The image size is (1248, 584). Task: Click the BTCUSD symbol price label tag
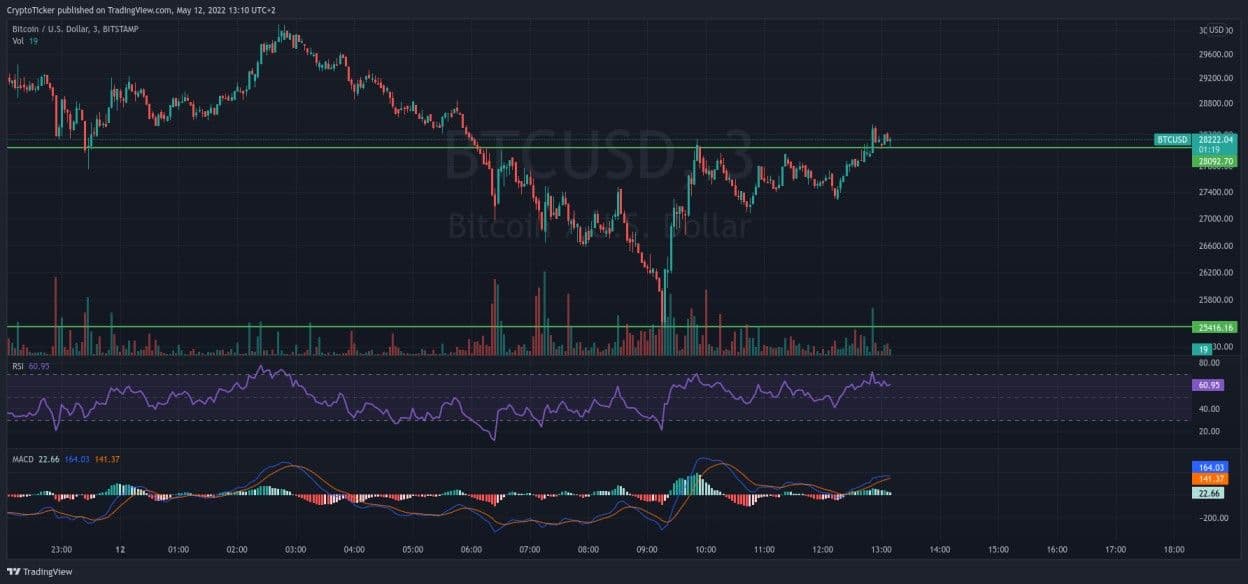[1172, 140]
